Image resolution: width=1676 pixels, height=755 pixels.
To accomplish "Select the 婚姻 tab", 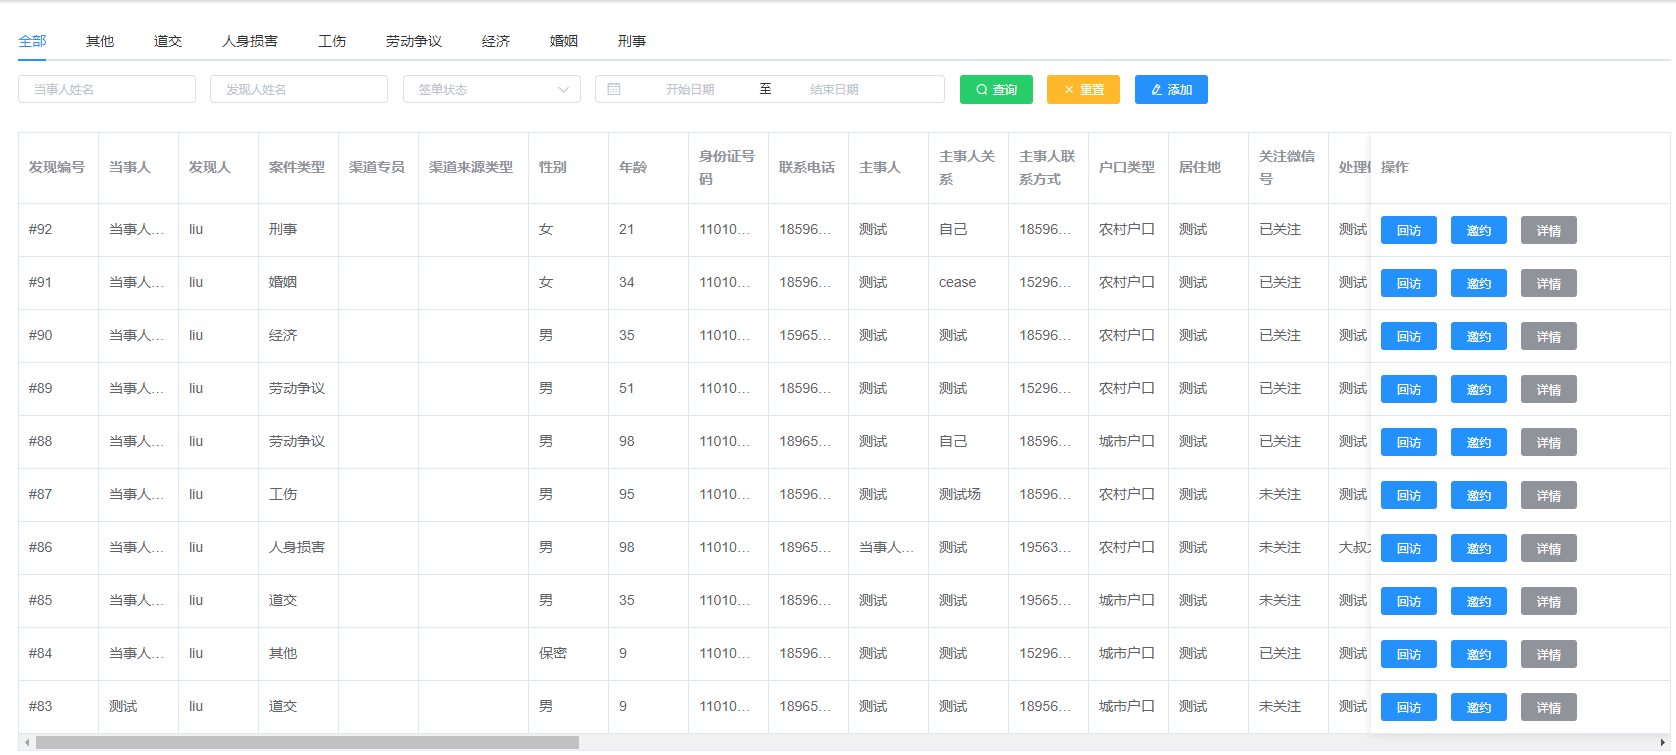I will (x=564, y=41).
